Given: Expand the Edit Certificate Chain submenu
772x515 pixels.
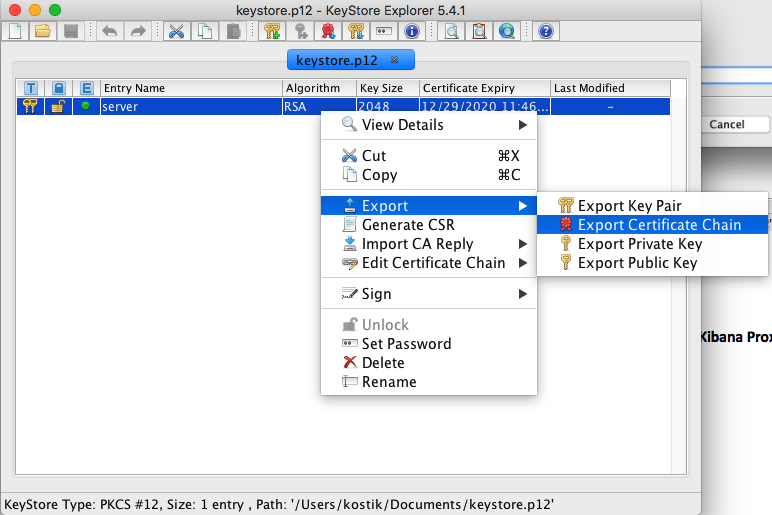Looking at the screenshot, I should (428, 263).
